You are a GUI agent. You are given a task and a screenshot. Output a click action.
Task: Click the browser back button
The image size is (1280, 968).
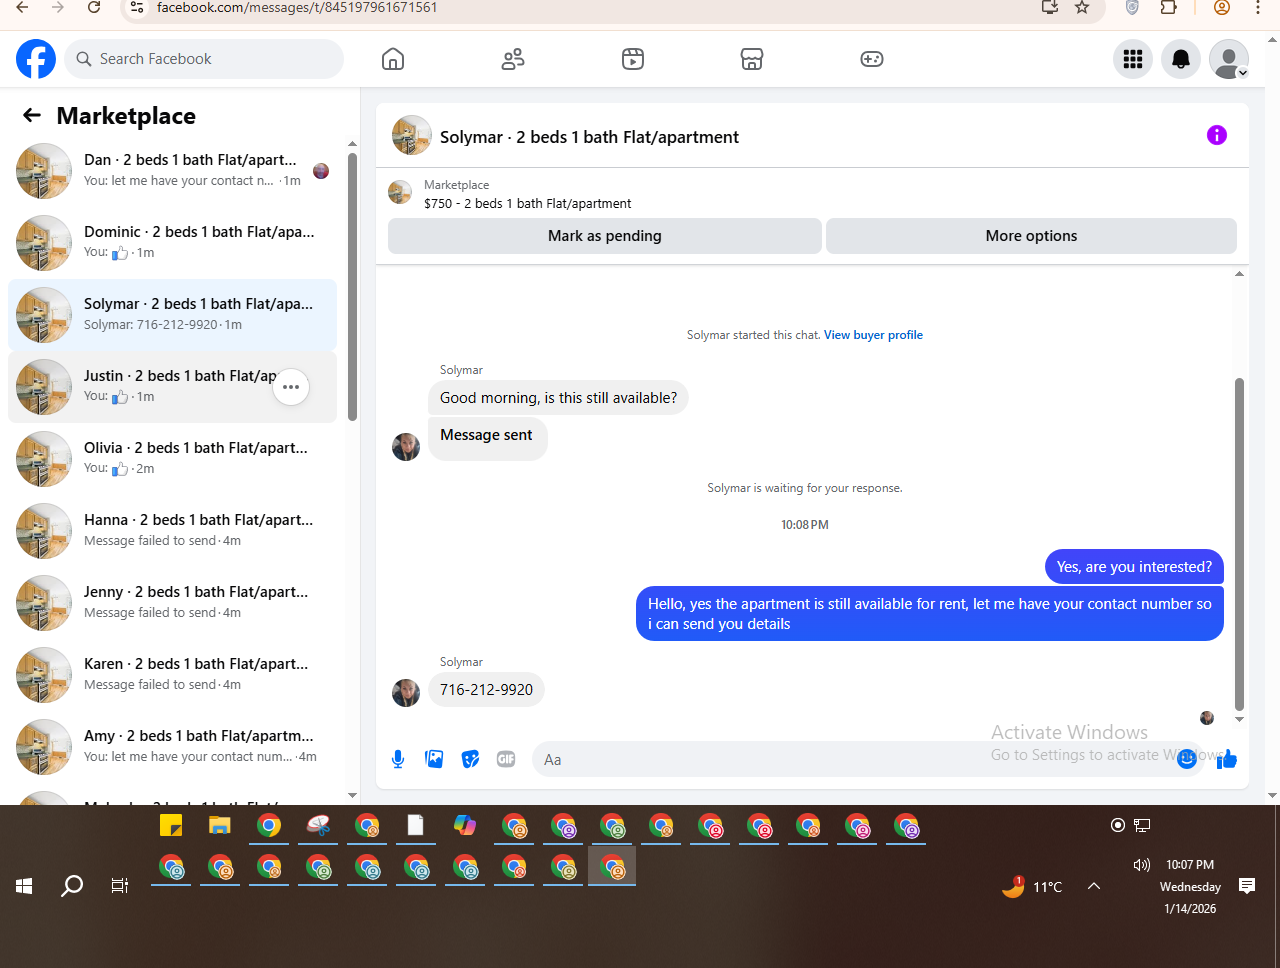[x=22, y=7]
